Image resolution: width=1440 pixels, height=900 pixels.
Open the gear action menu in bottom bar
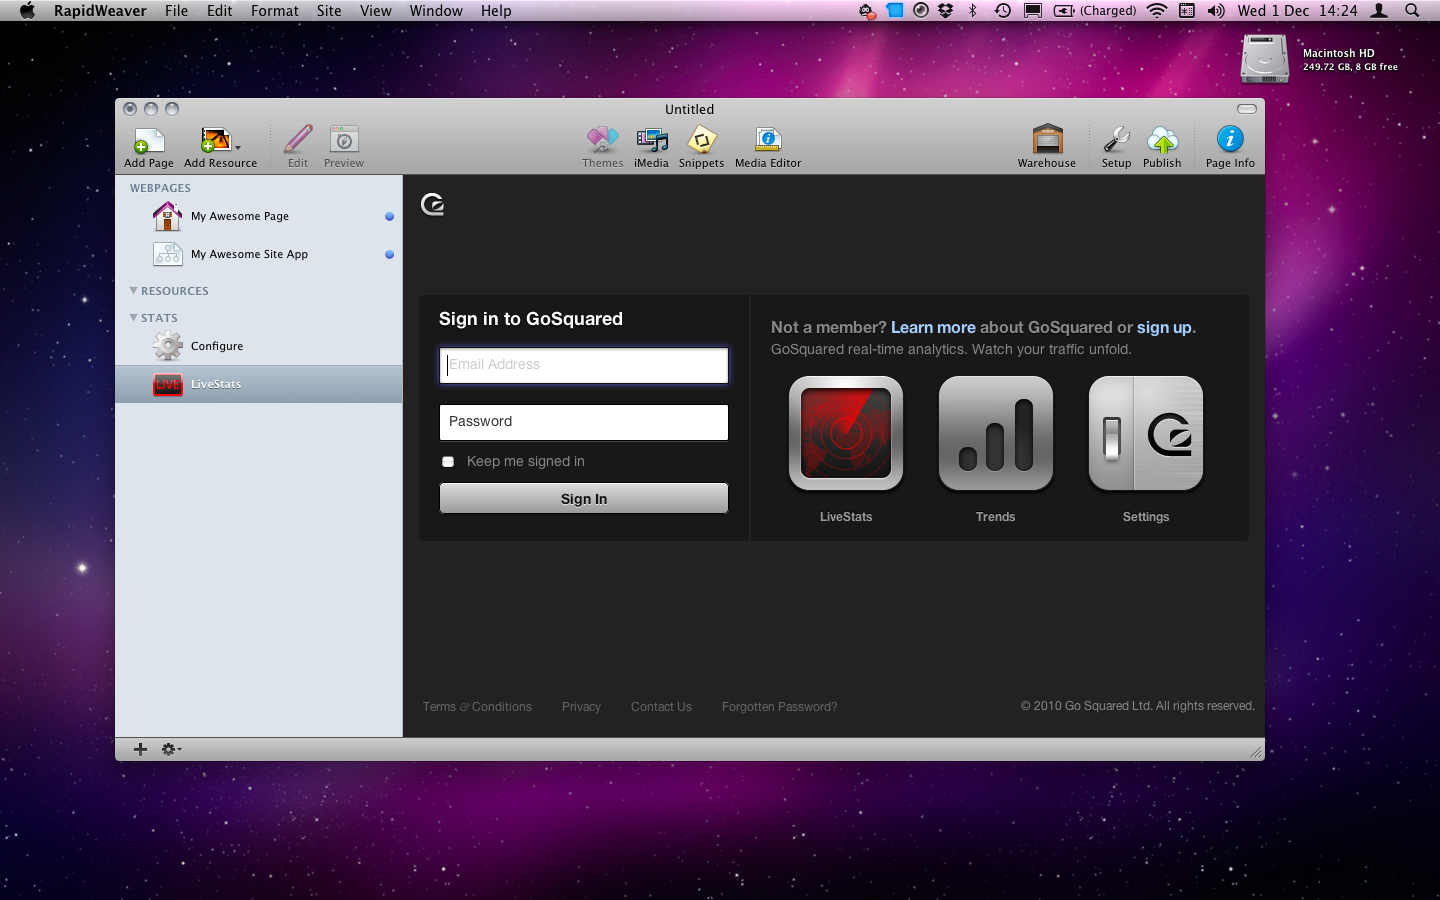(x=171, y=749)
